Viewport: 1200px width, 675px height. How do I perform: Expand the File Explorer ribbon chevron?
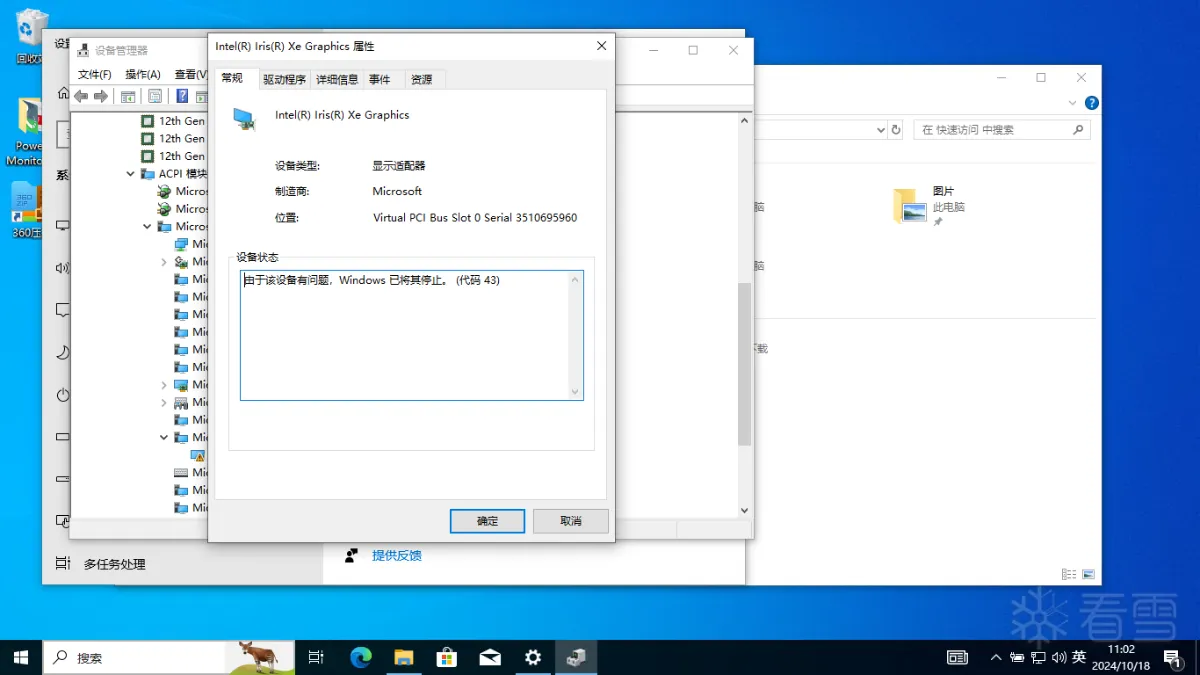pos(1073,103)
